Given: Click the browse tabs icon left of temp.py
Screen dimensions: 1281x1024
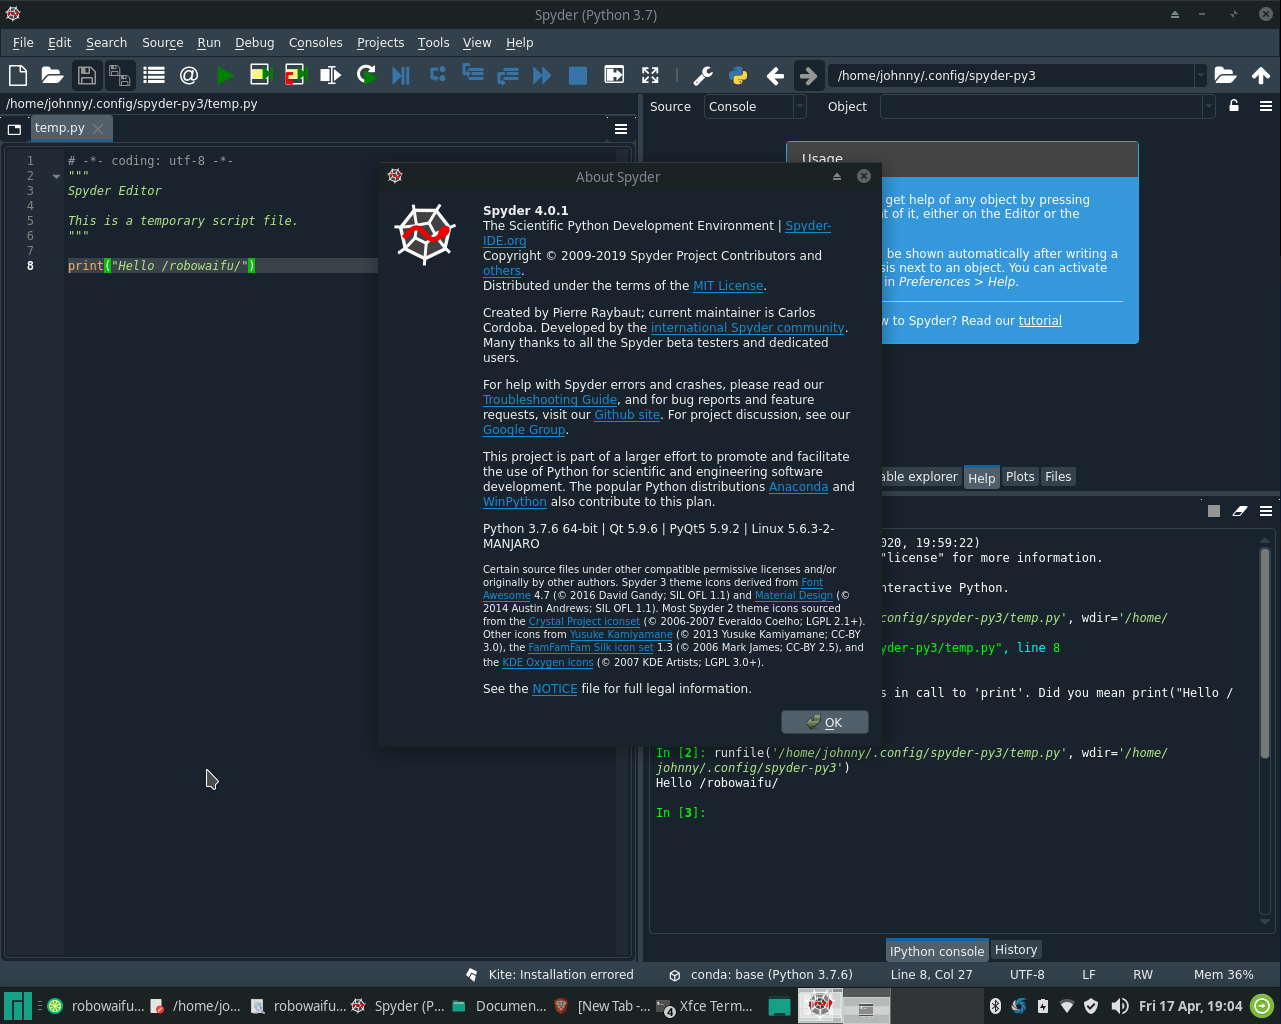Looking at the screenshot, I should pos(14,128).
